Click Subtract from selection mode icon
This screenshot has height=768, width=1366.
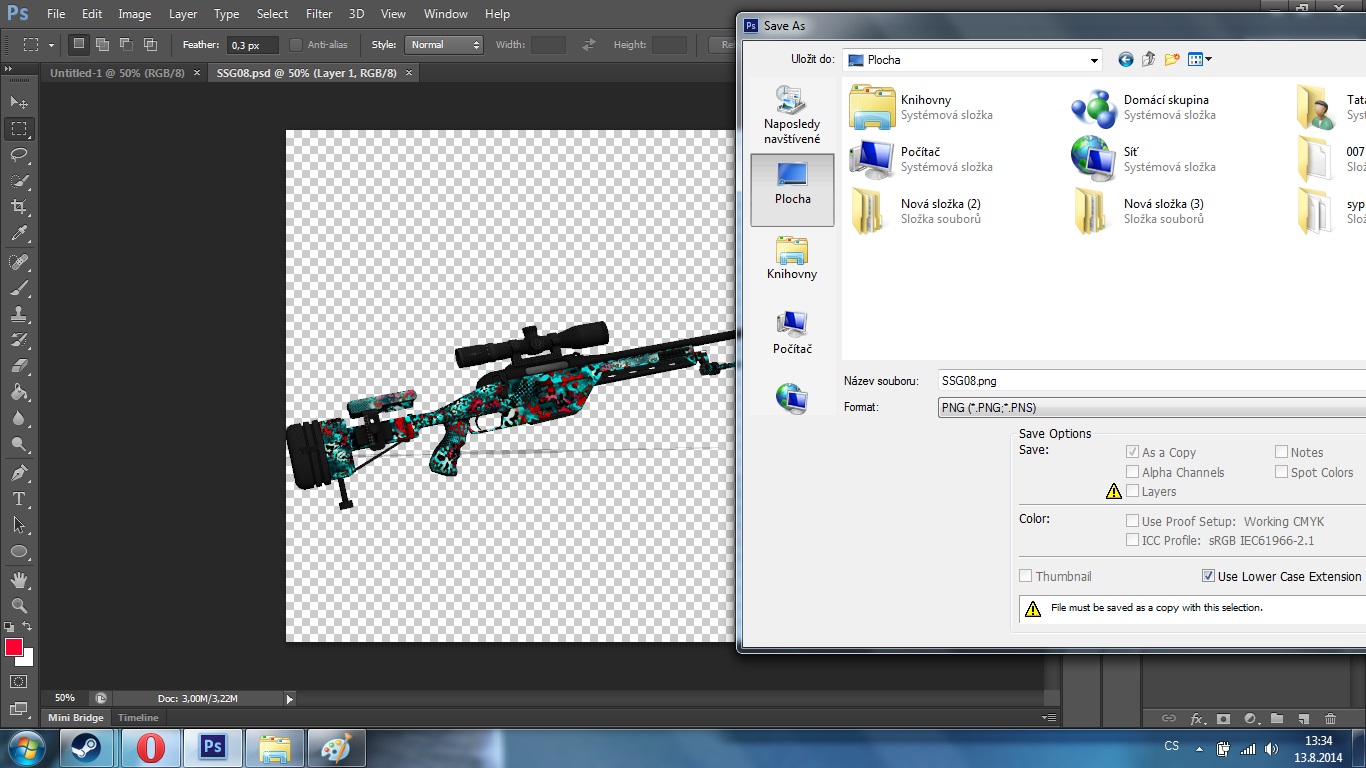click(x=126, y=44)
